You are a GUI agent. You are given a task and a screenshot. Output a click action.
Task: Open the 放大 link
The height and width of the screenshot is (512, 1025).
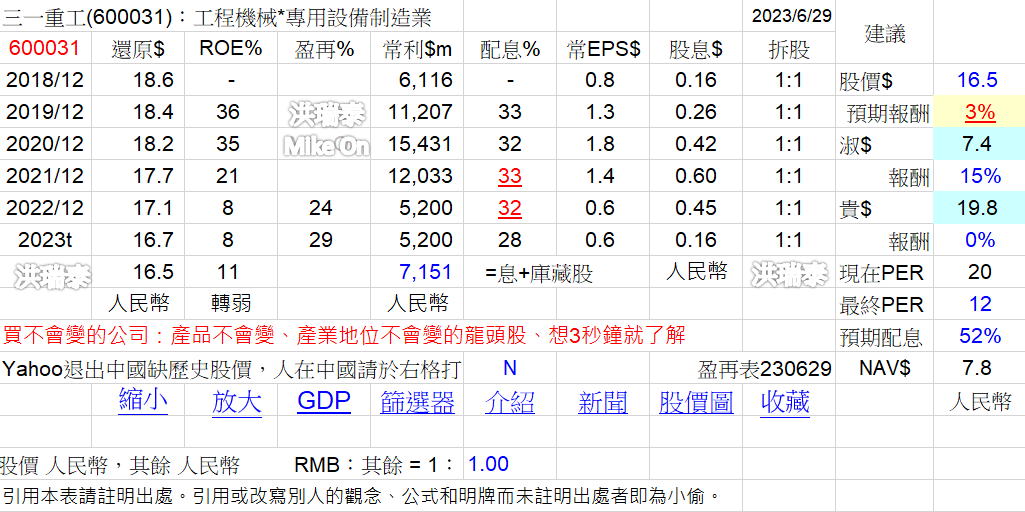[237, 401]
